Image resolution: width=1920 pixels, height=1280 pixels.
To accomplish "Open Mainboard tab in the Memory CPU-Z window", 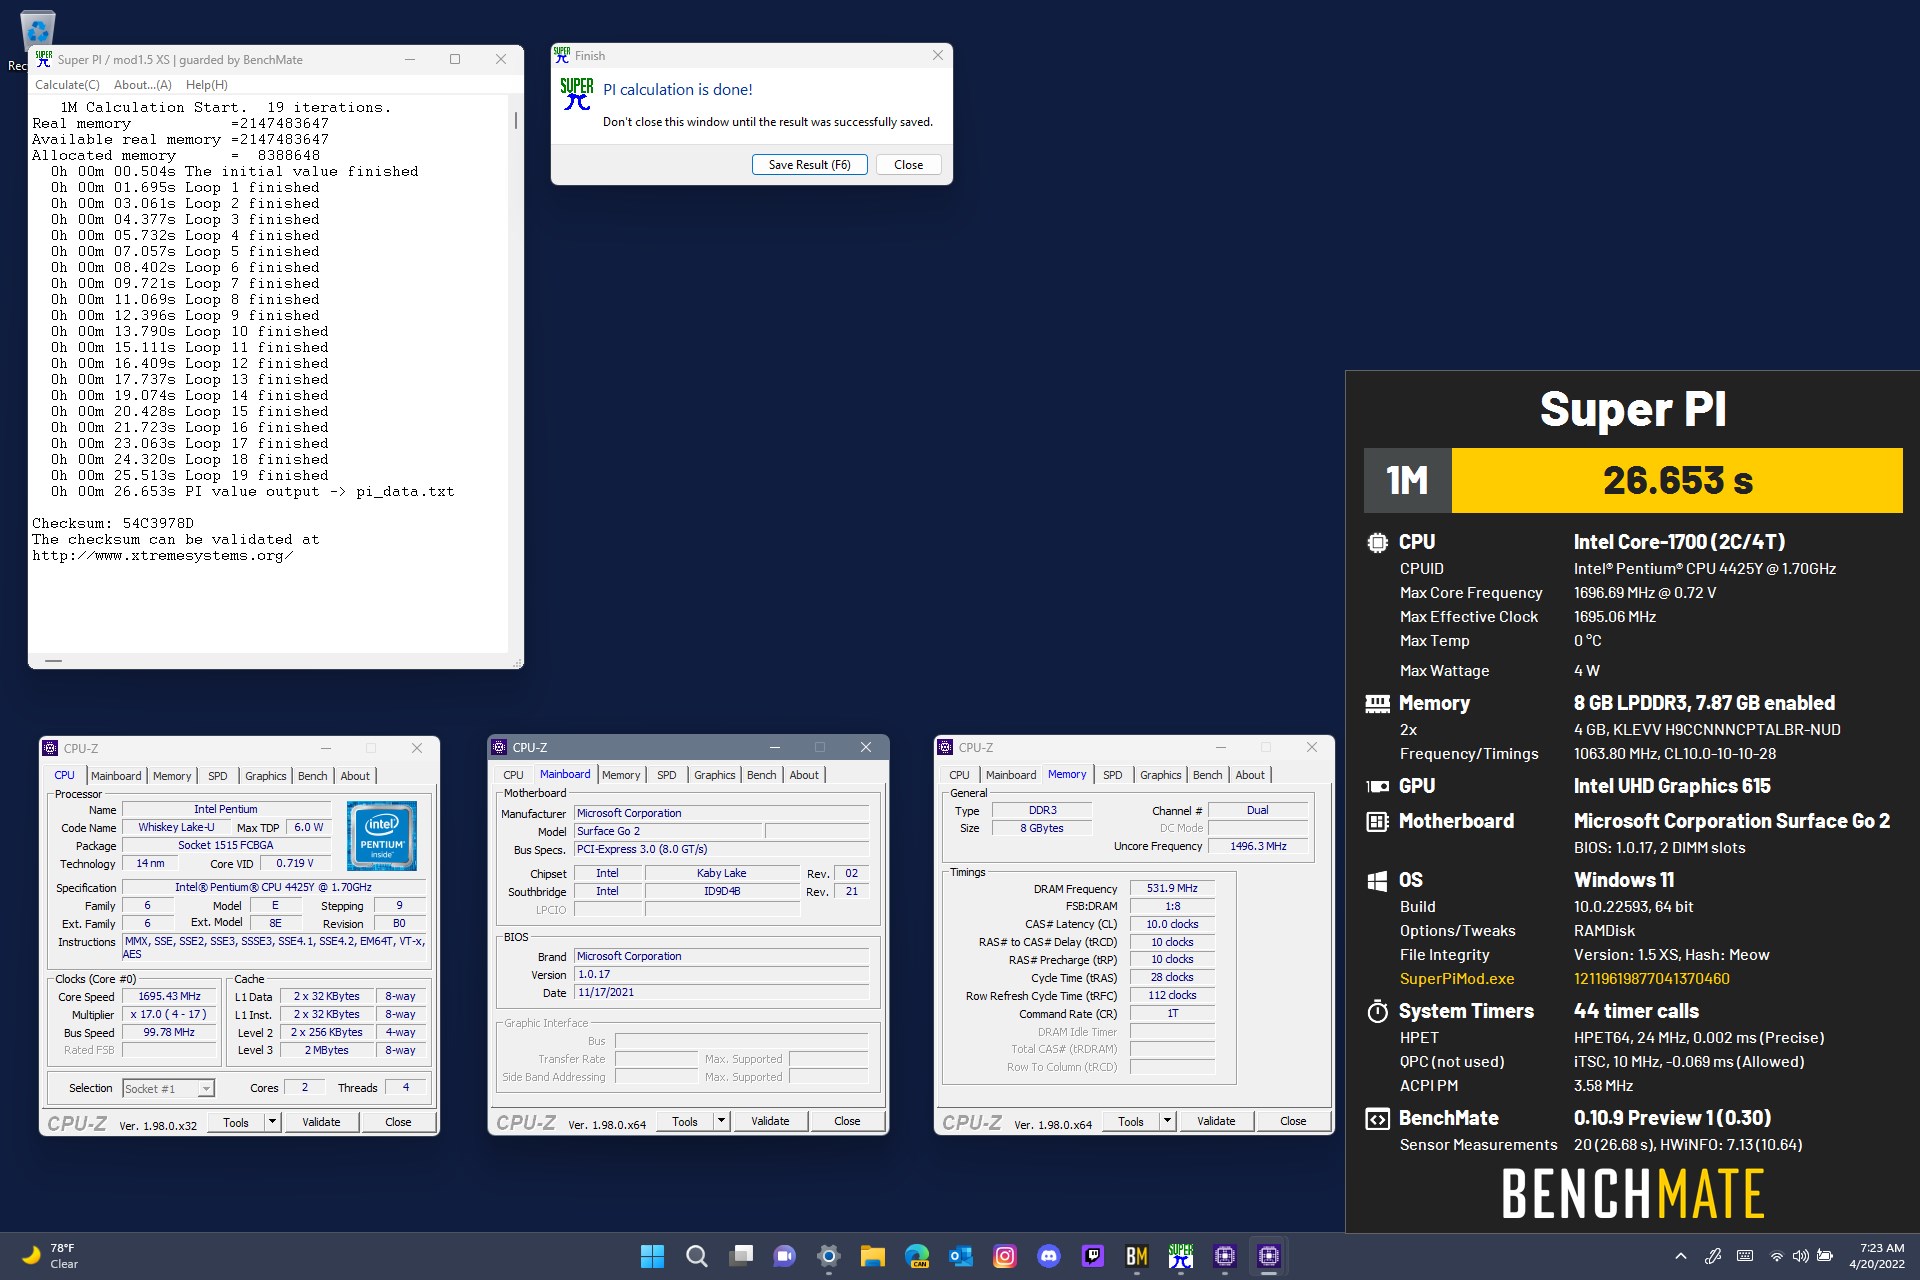I will pyautogui.click(x=1011, y=775).
